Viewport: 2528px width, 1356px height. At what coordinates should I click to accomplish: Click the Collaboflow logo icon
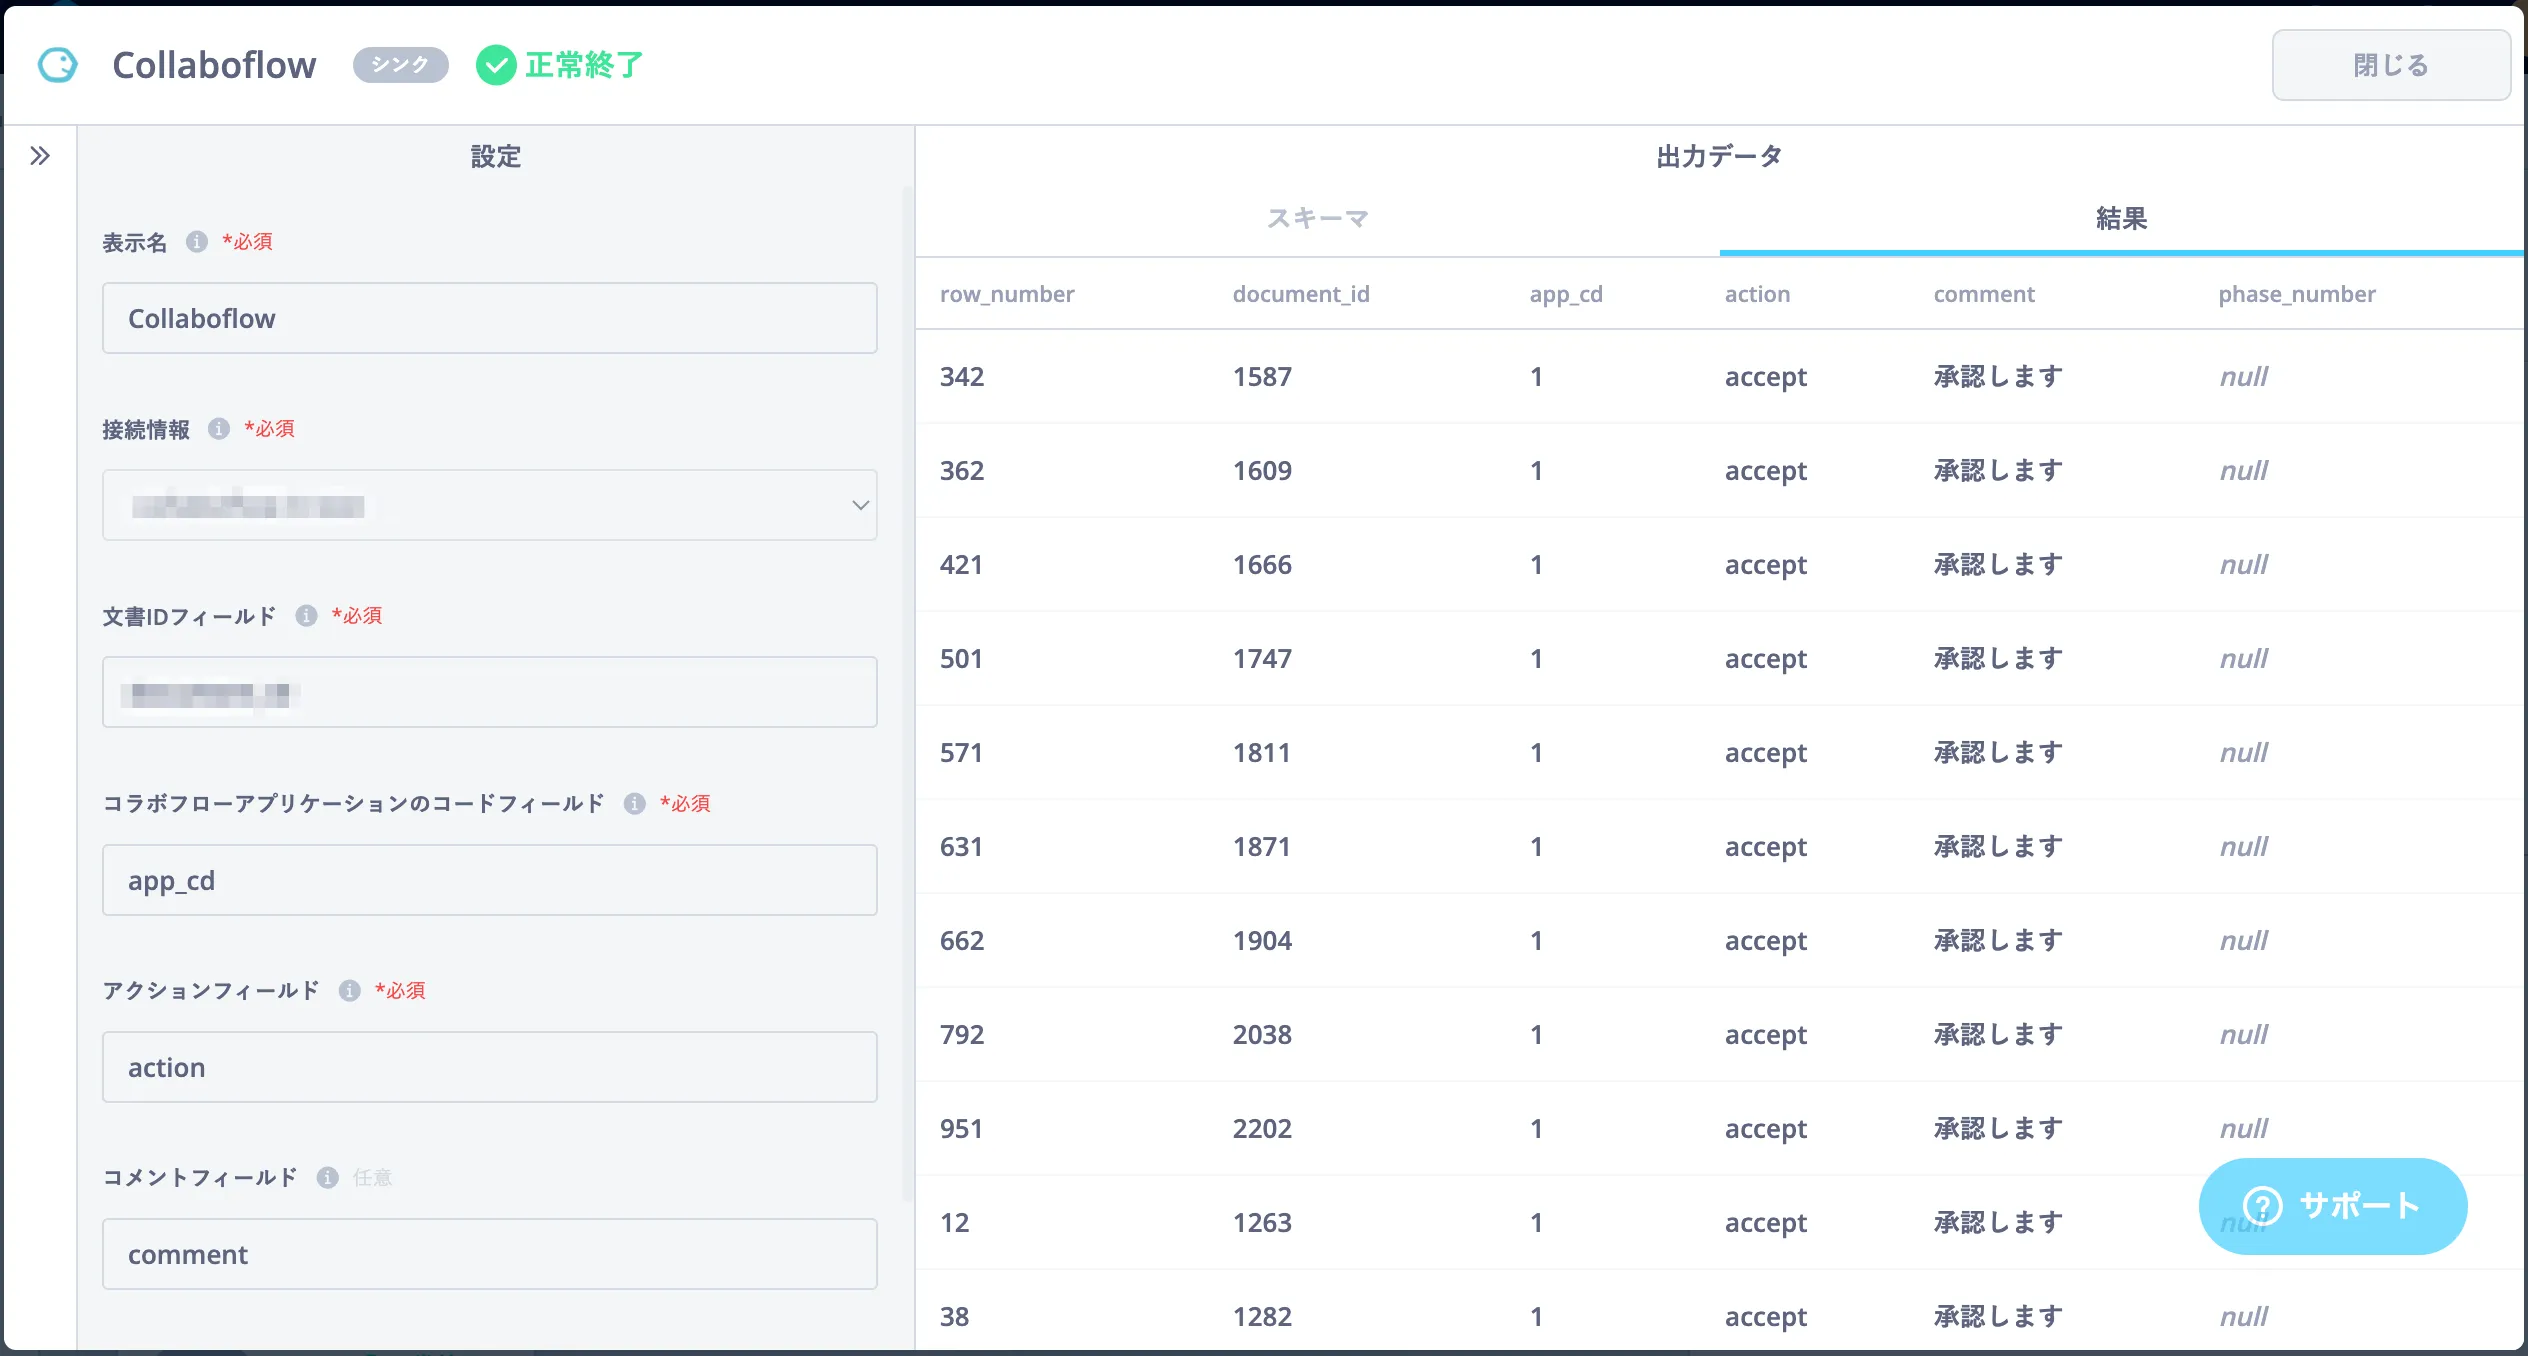(x=57, y=65)
